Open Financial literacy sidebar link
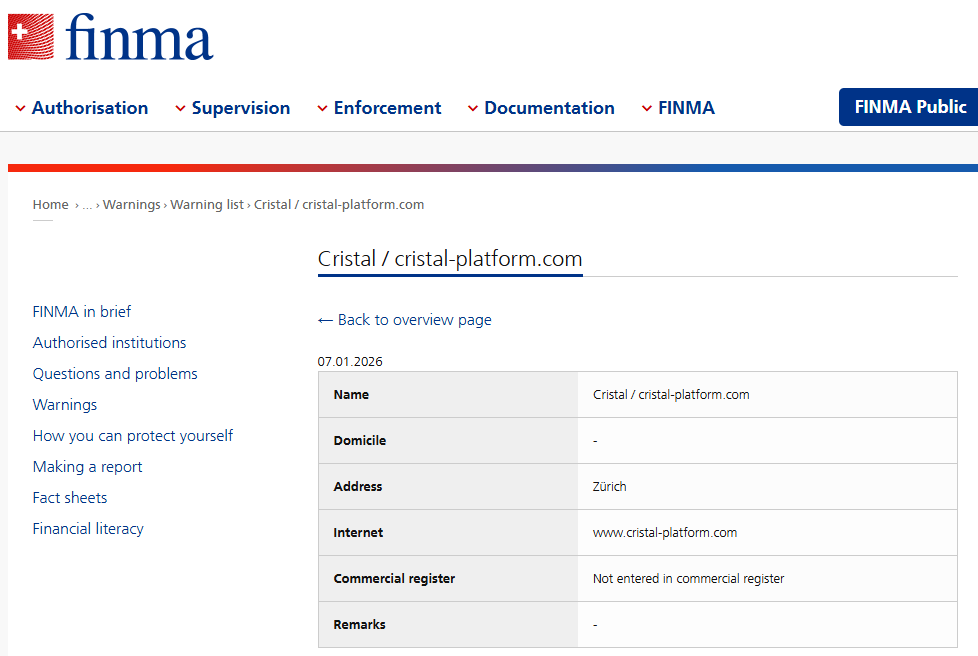This screenshot has height=656, width=978. [88, 529]
